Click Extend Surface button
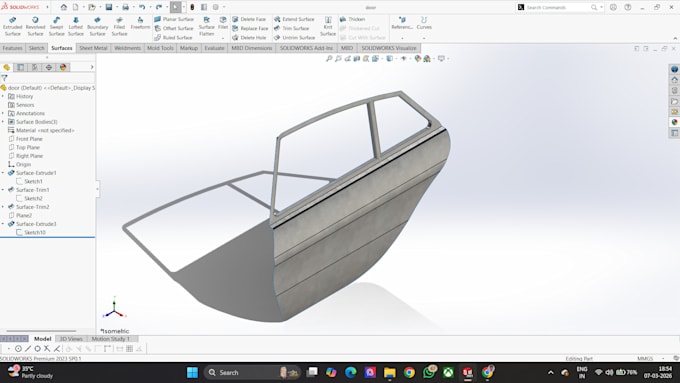This screenshot has width=680, height=383. pyautogui.click(x=294, y=19)
